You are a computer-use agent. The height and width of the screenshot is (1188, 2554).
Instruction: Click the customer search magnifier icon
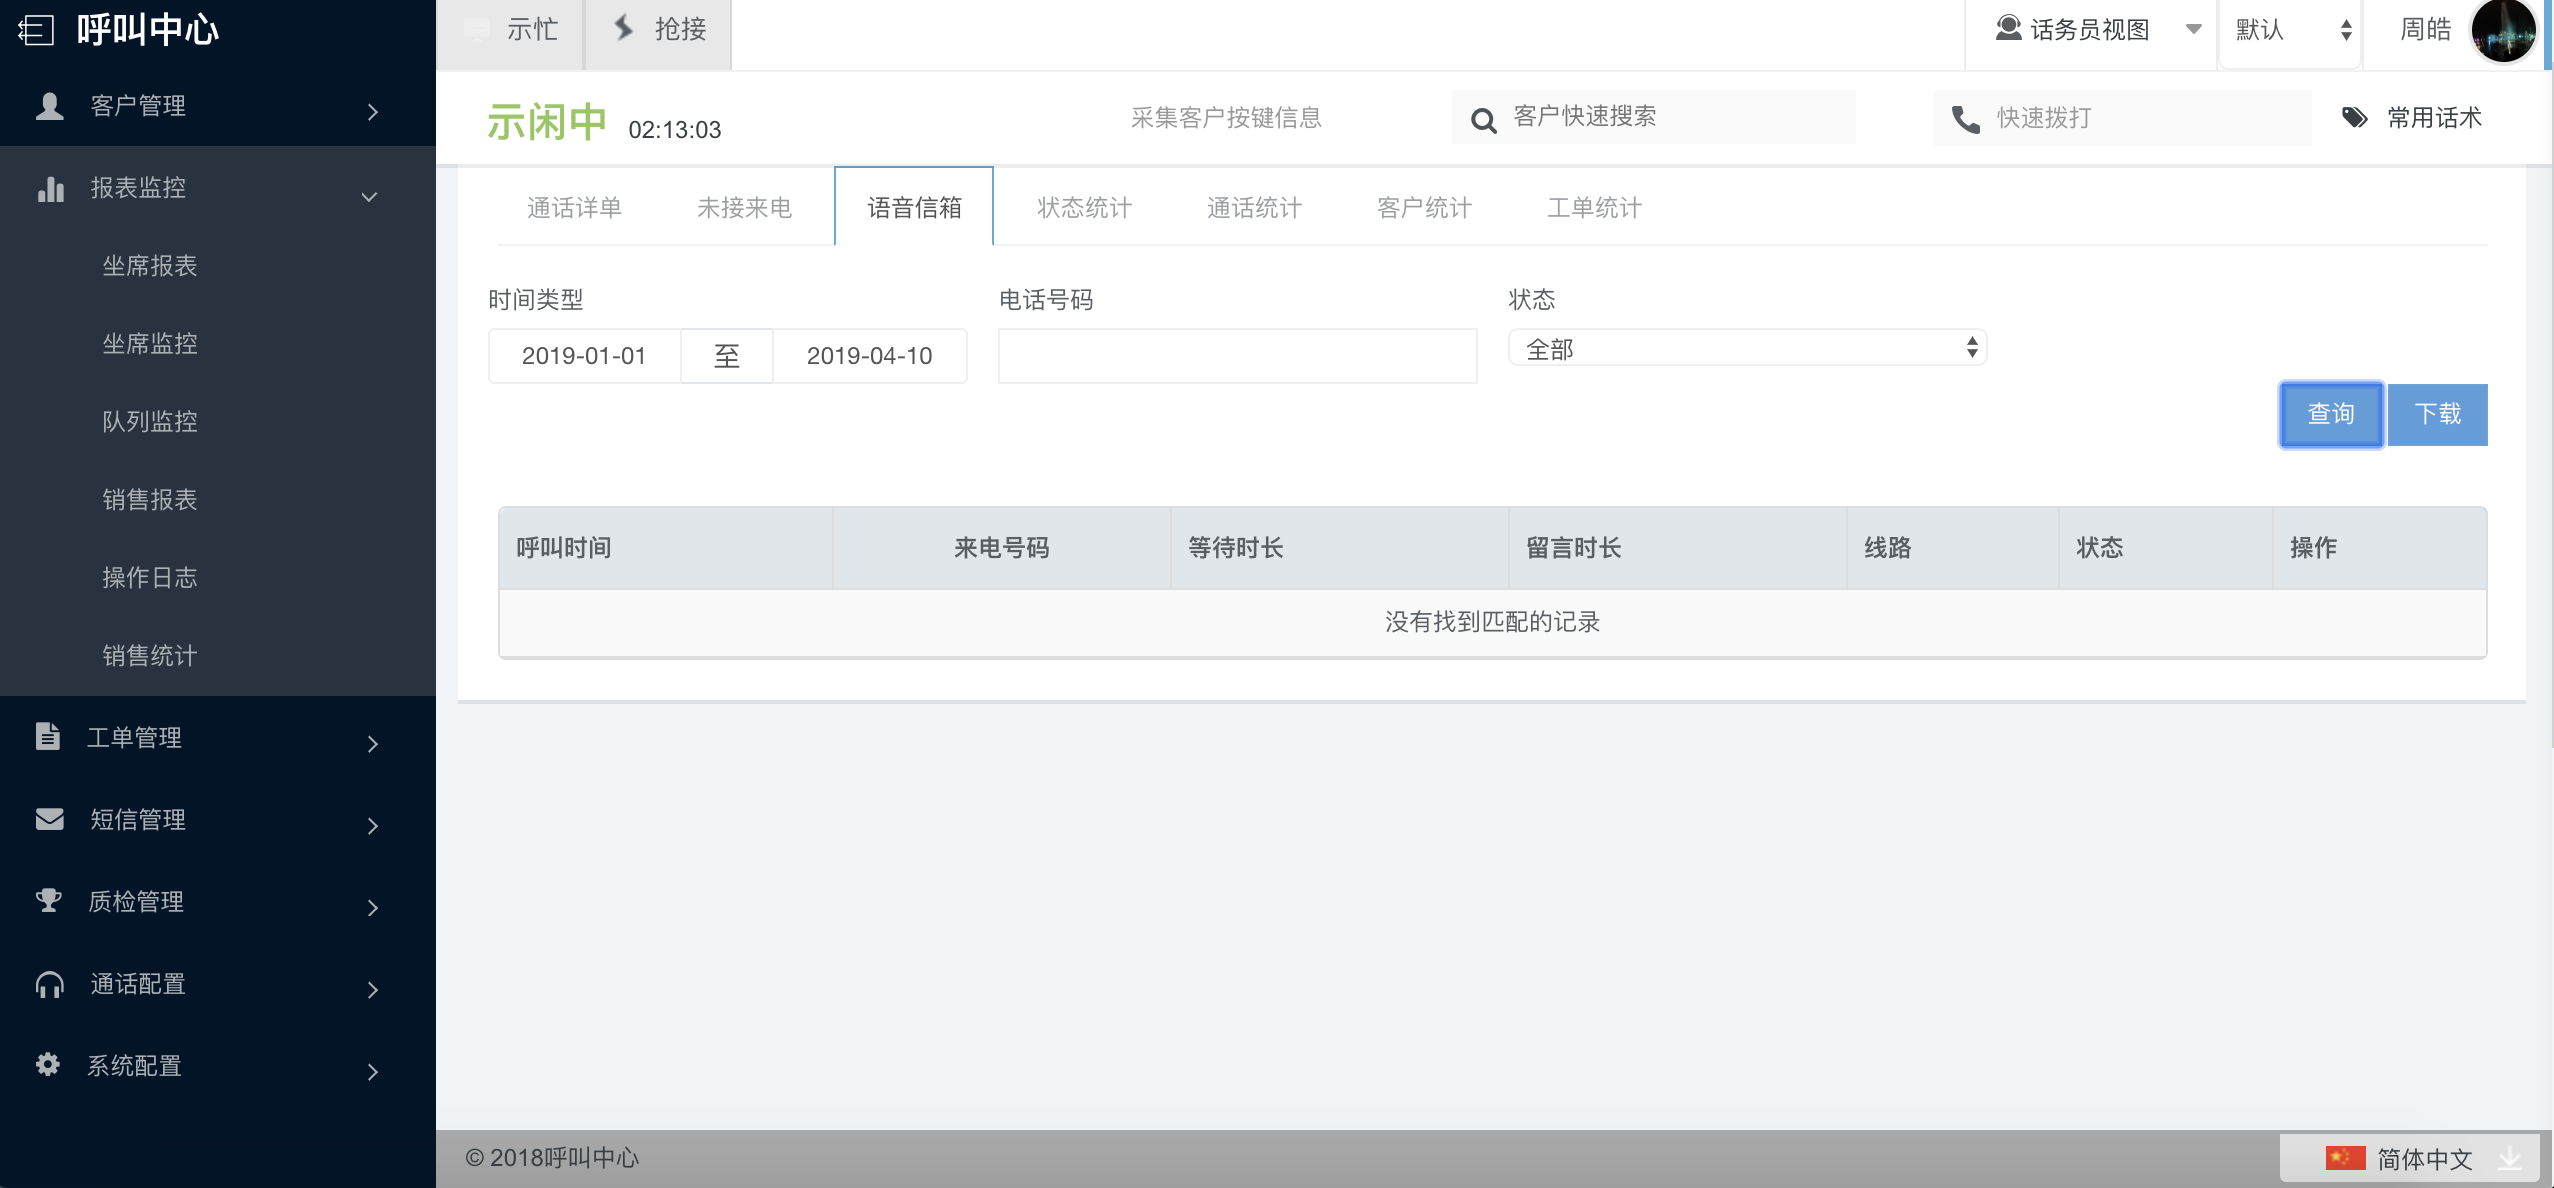point(1483,121)
